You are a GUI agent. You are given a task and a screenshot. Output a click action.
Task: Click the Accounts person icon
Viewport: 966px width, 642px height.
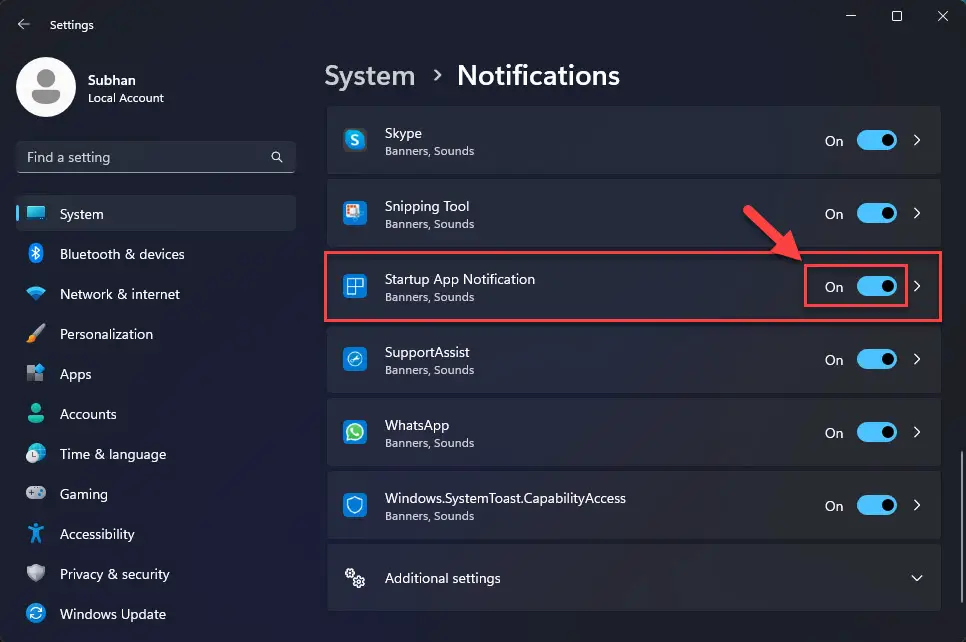(36, 413)
